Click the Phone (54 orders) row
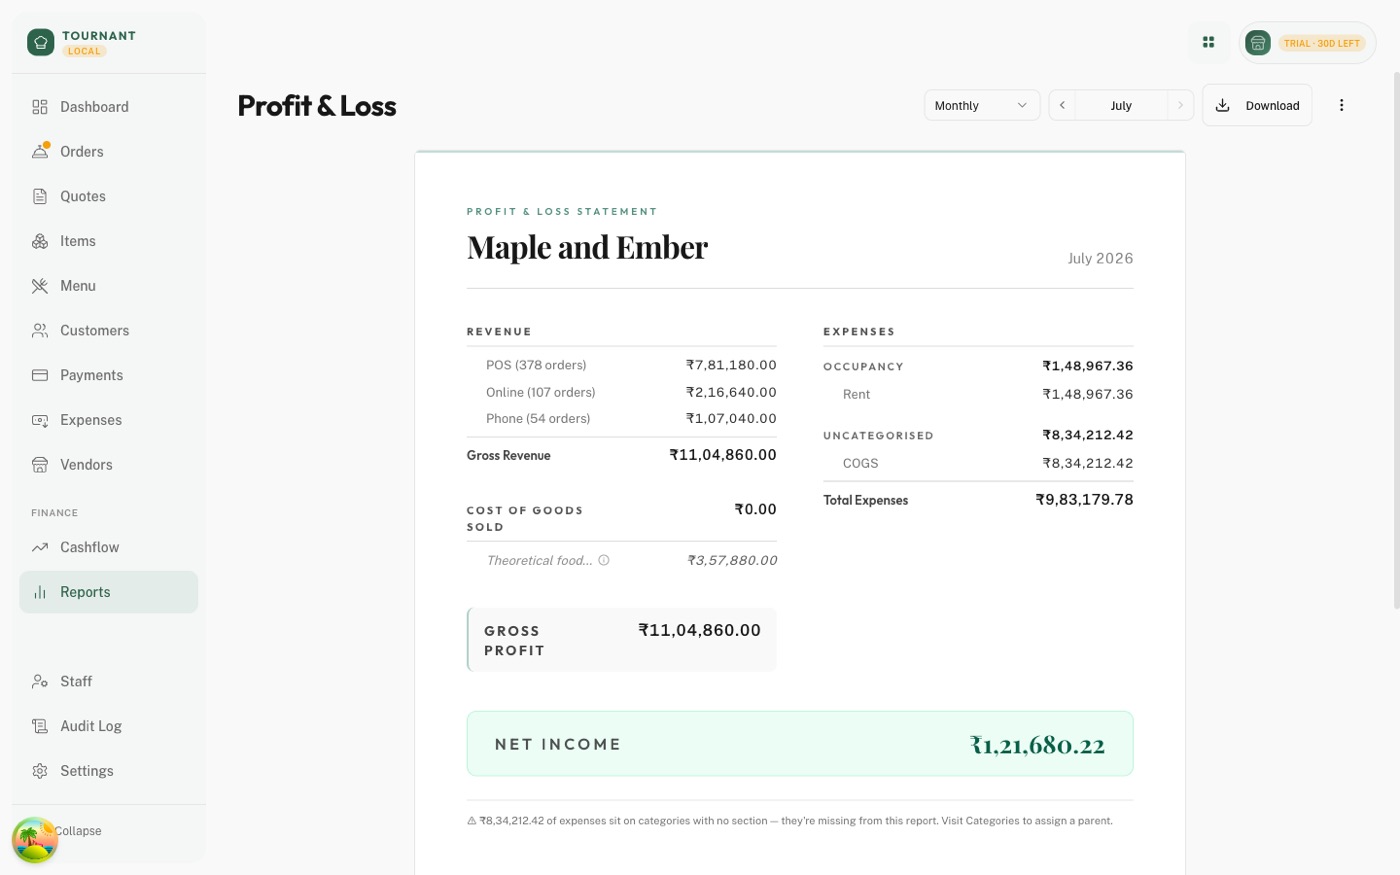The image size is (1400, 875). pos(621,419)
